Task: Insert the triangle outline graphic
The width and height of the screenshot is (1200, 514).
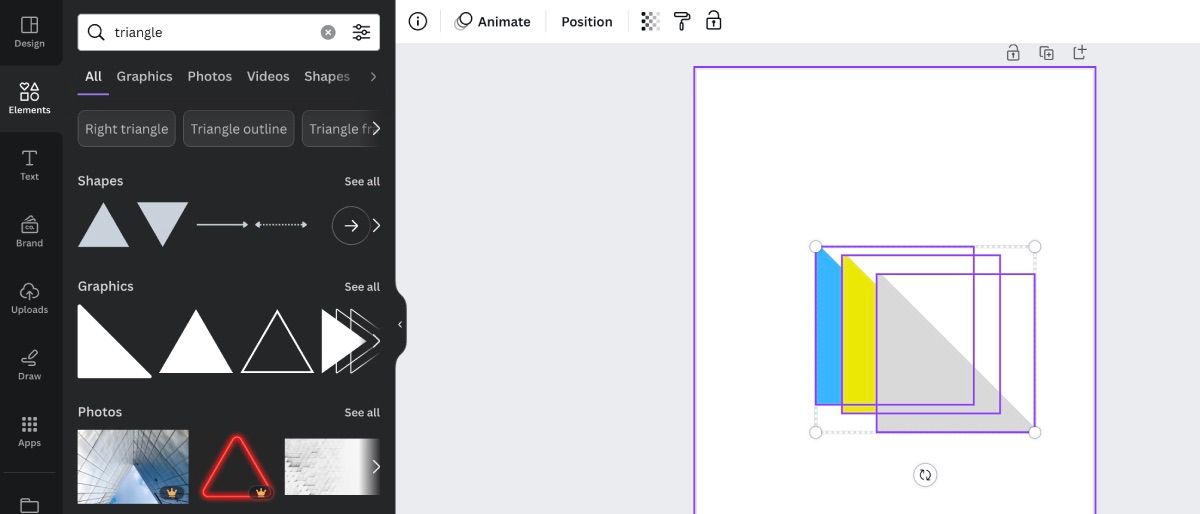Action: pyautogui.click(x=277, y=341)
